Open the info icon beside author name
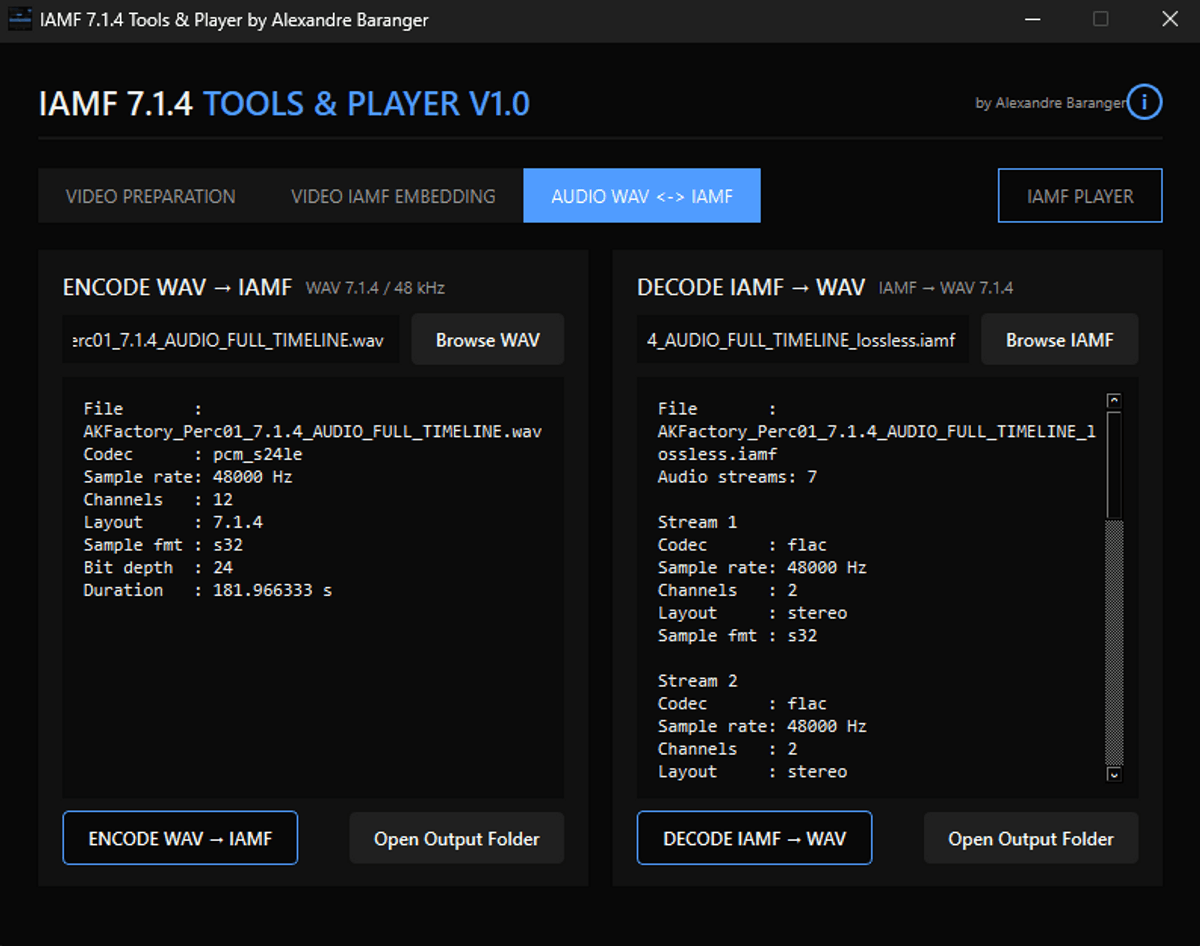 point(1144,102)
